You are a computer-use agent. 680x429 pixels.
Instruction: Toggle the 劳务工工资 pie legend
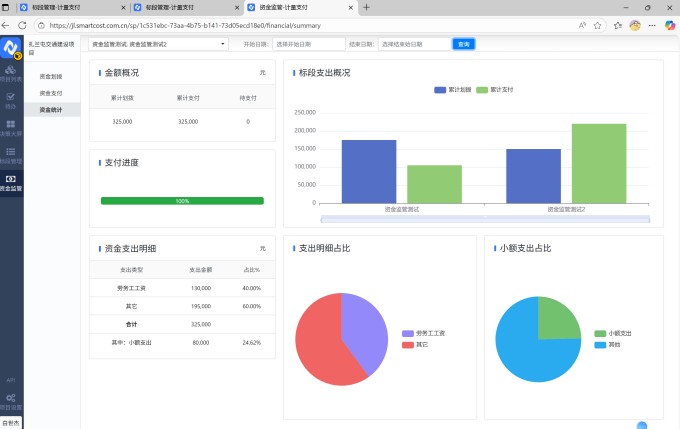(x=424, y=333)
